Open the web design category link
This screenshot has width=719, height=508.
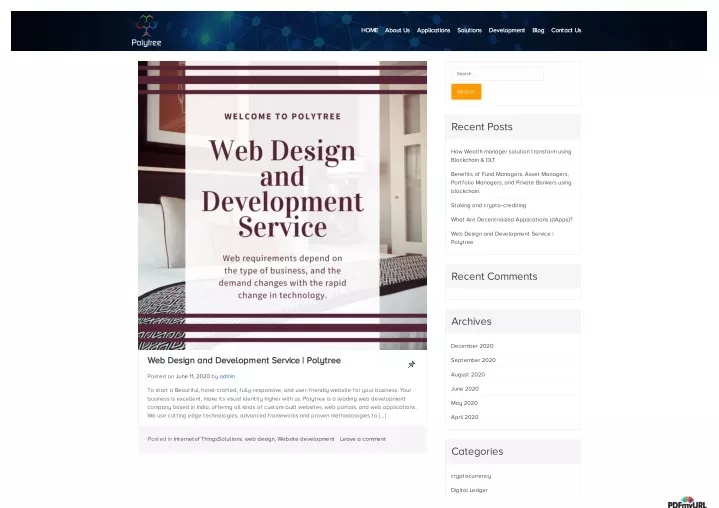click(260, 439)
